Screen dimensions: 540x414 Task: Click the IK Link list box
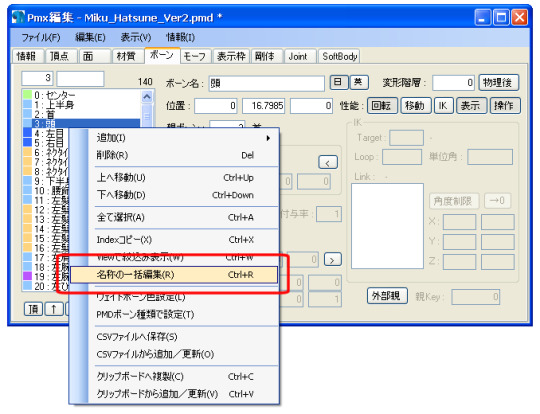[x=387, y=226]
